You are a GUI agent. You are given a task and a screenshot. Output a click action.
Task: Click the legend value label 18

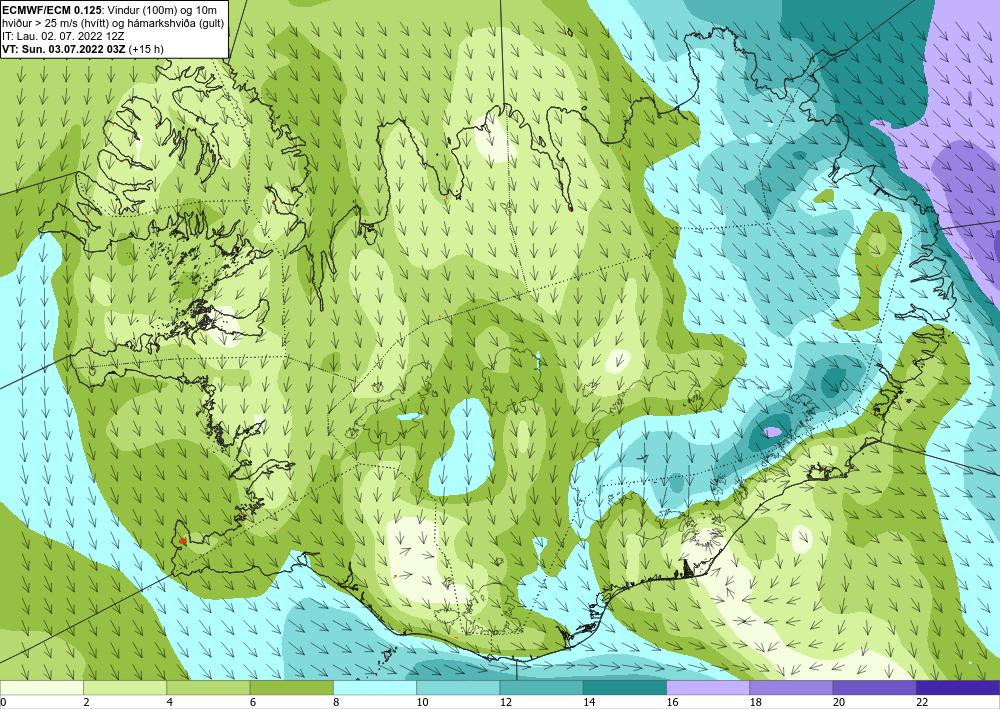(756, 702)
